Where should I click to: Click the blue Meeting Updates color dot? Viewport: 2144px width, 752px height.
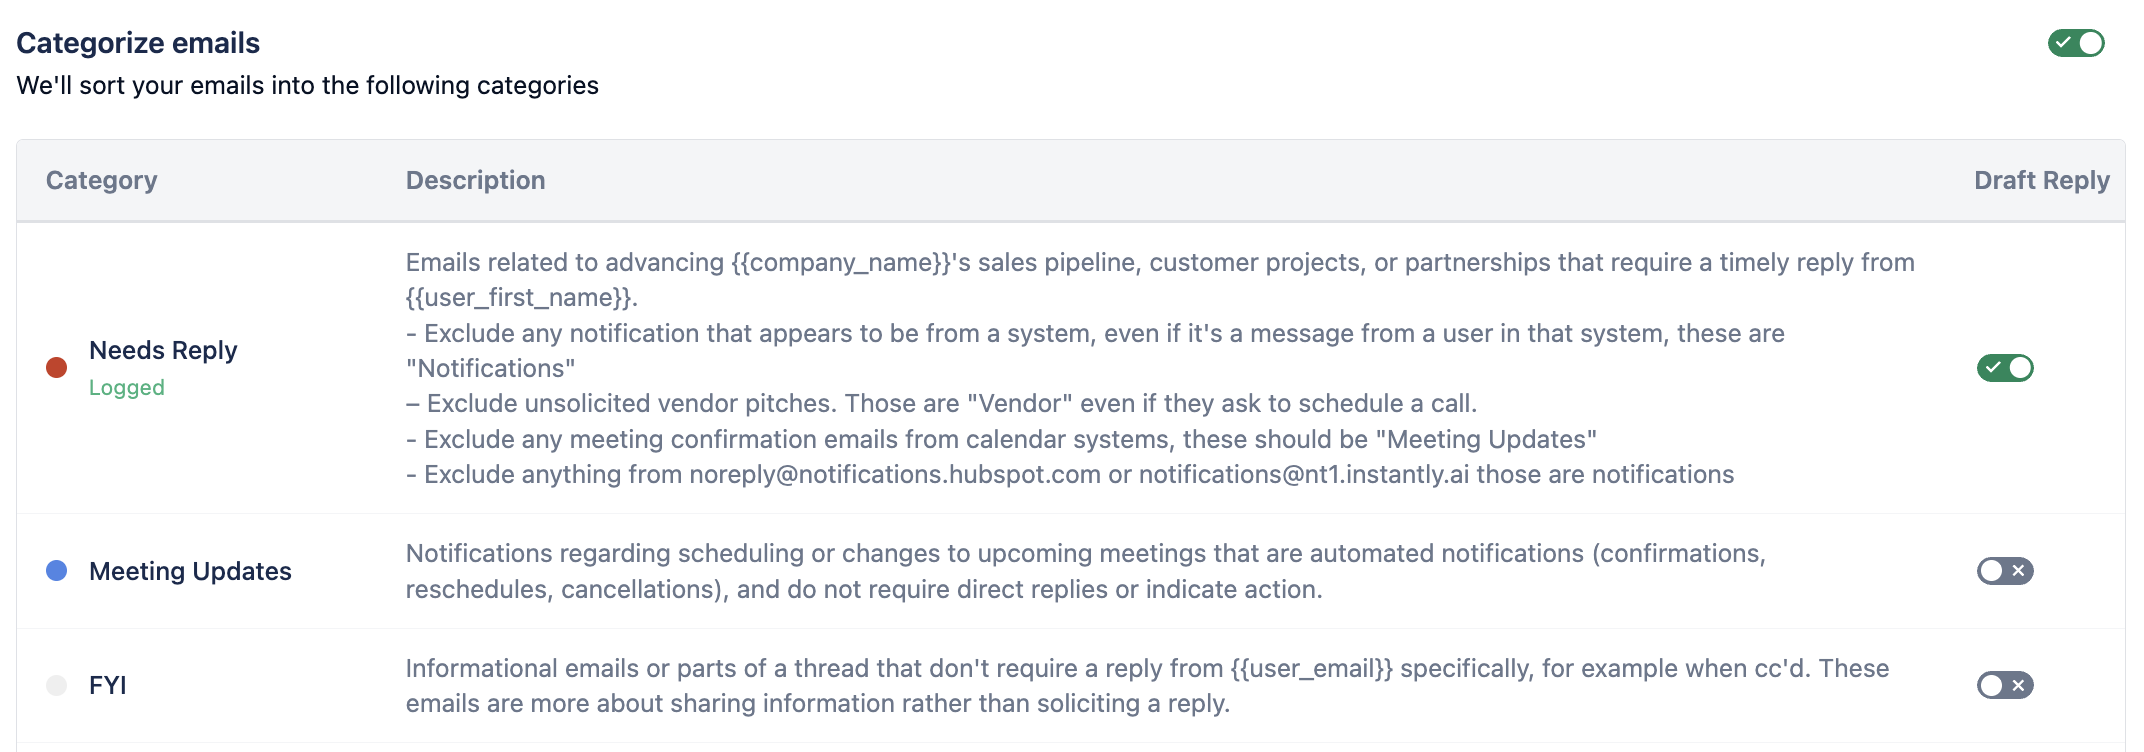pyautogui.click(x=57, y=571)
